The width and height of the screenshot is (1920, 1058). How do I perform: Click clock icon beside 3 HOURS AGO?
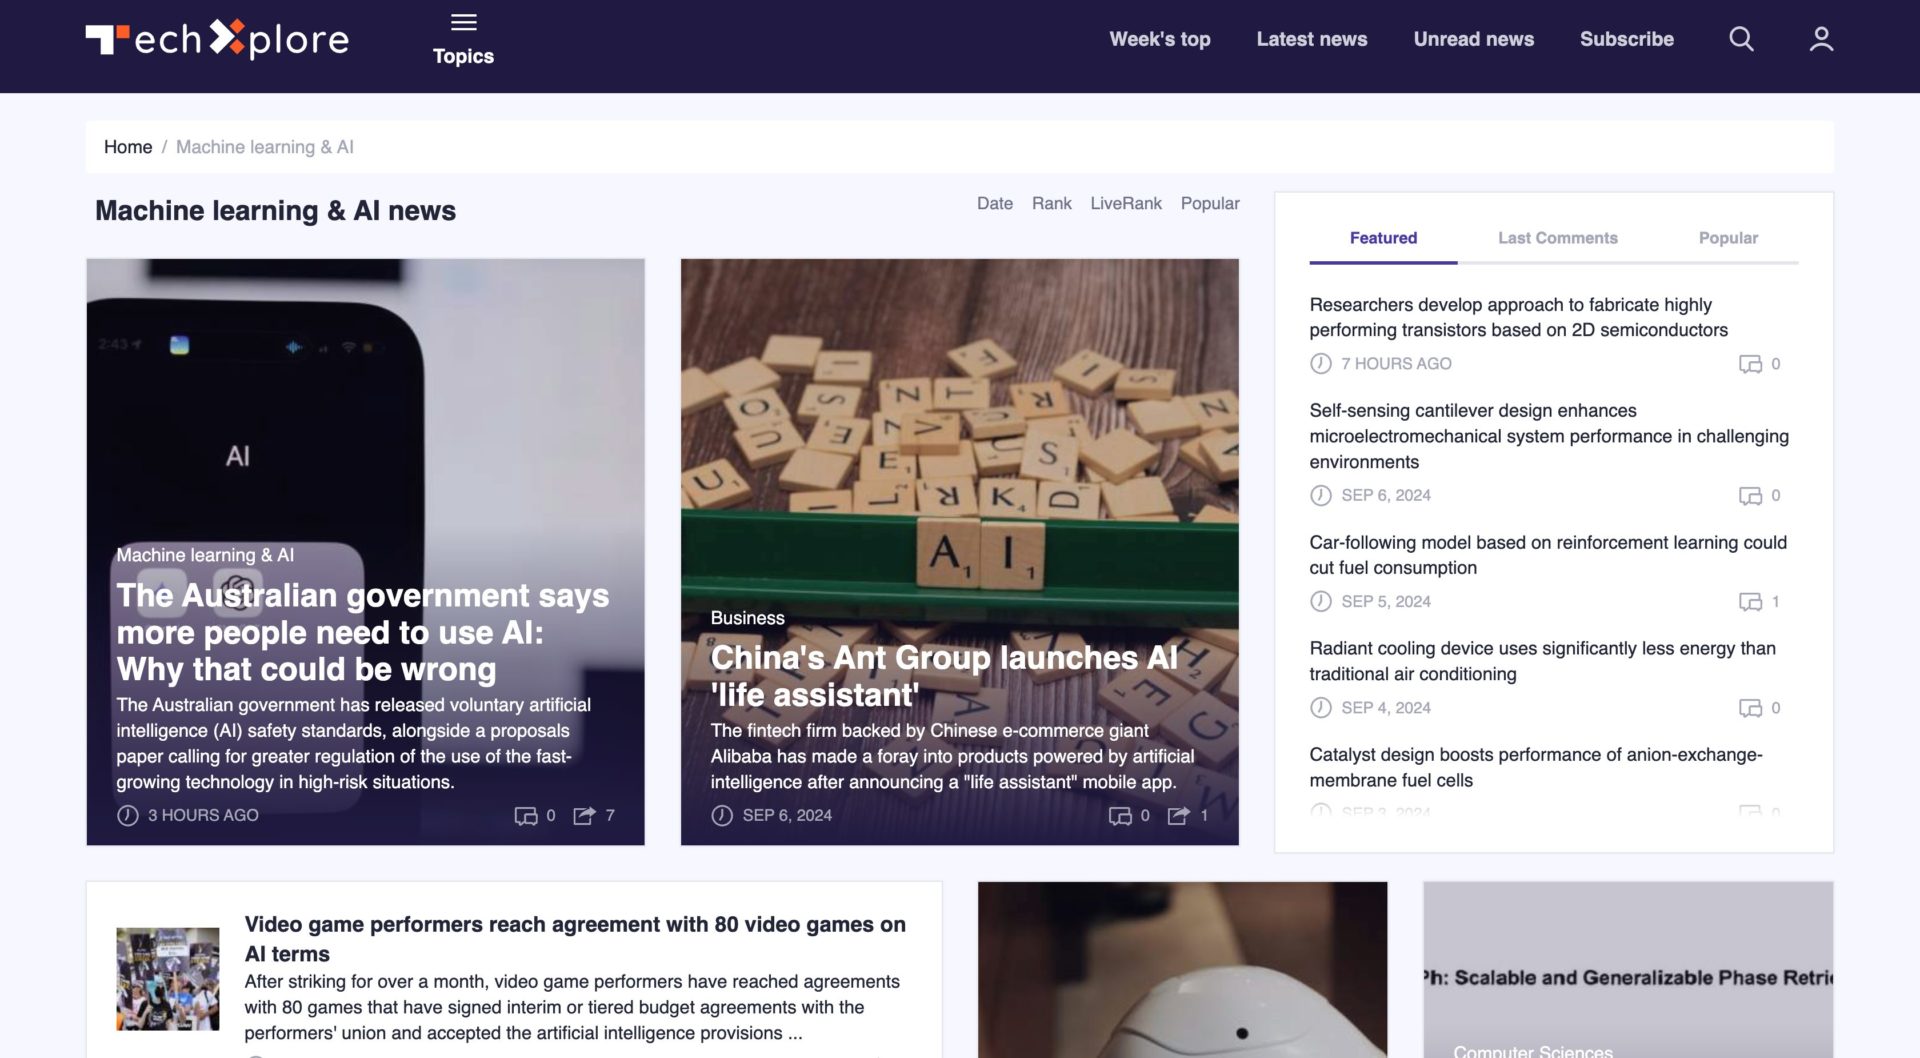point(128,816)
